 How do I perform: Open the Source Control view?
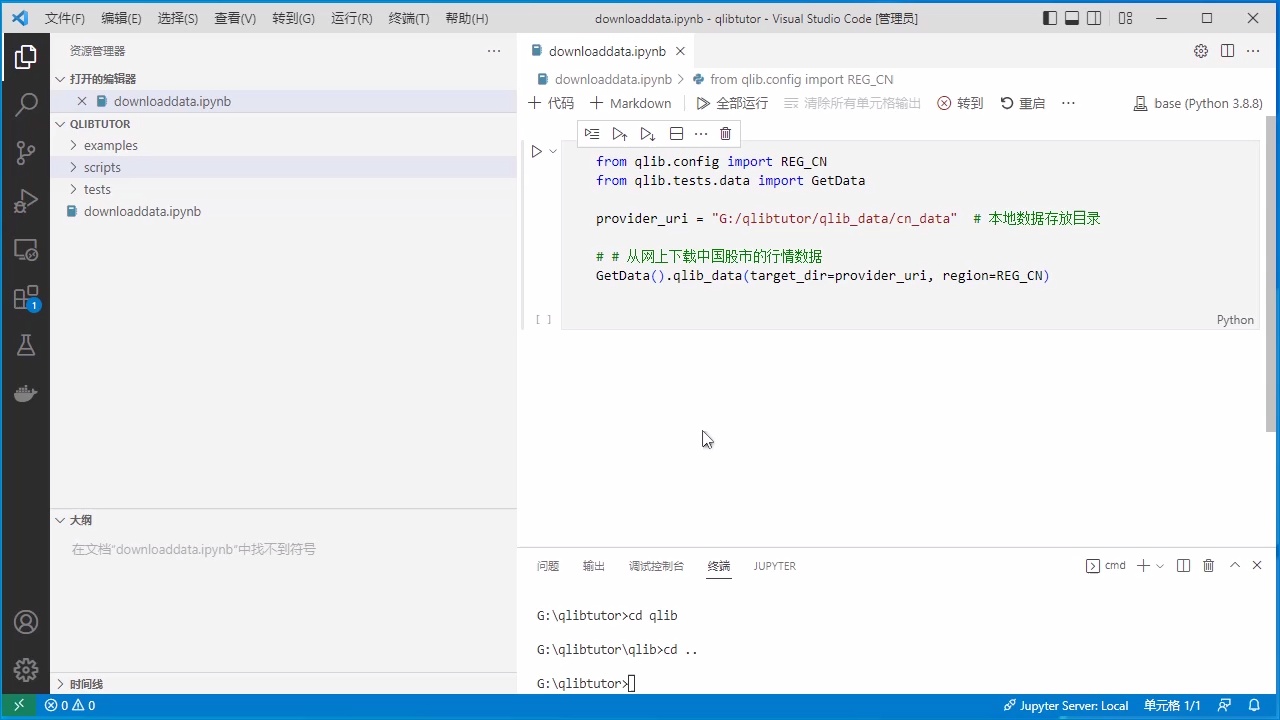[26, 153]
